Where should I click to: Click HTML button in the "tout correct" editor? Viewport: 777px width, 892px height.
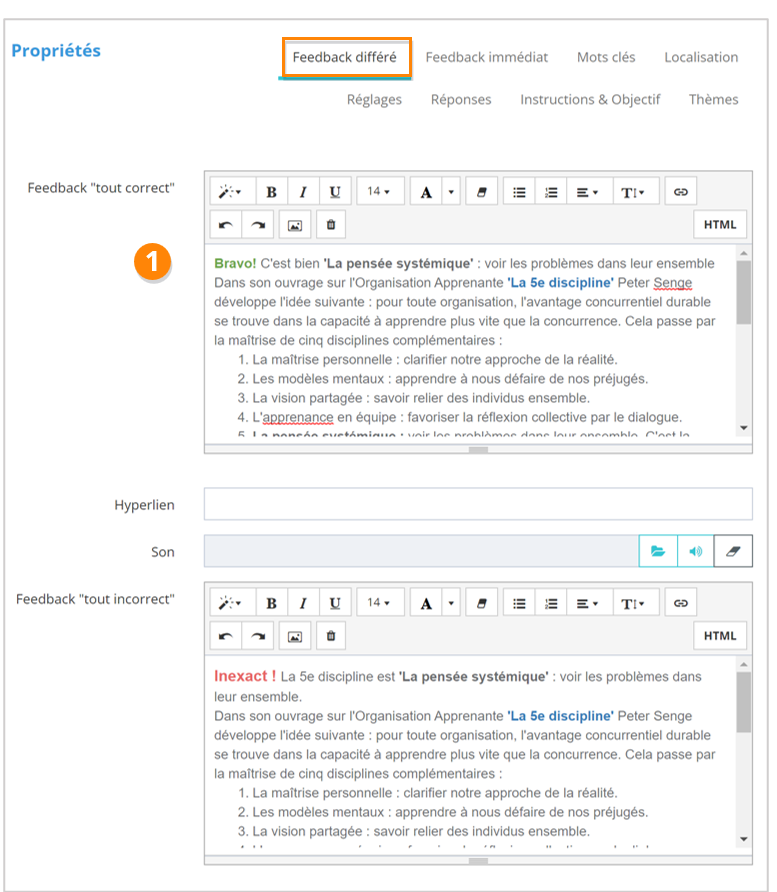tap(719, 225)
